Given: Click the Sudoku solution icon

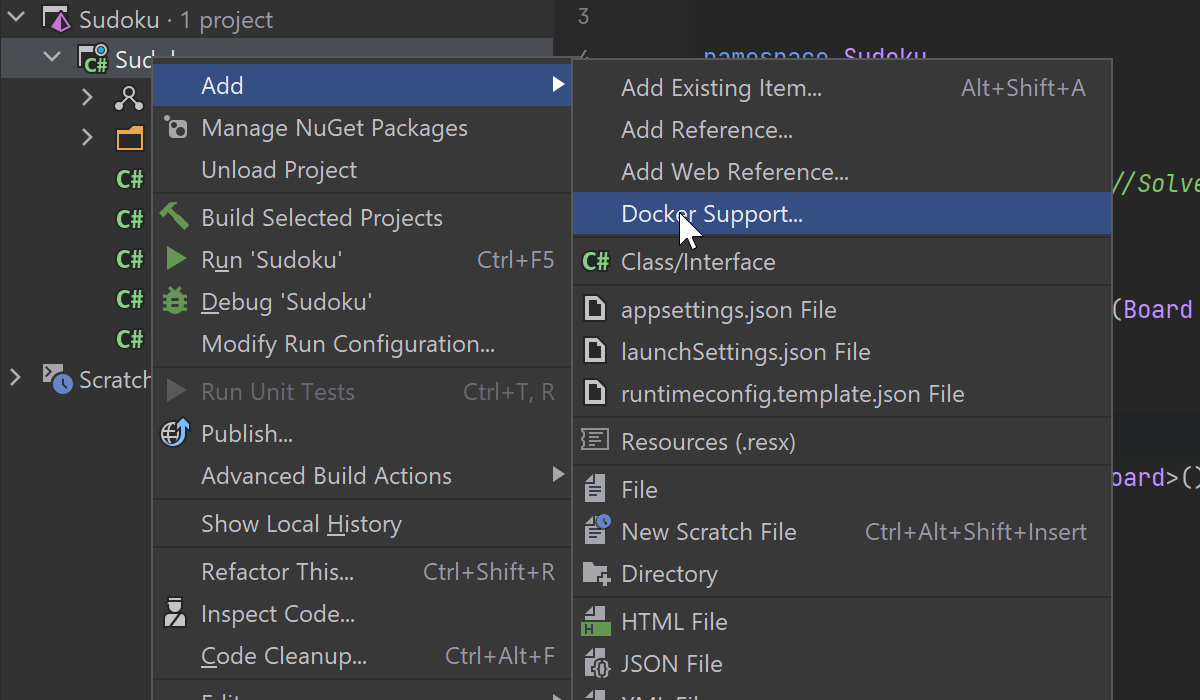Looking at the screenshot, I should click(56, 19).
